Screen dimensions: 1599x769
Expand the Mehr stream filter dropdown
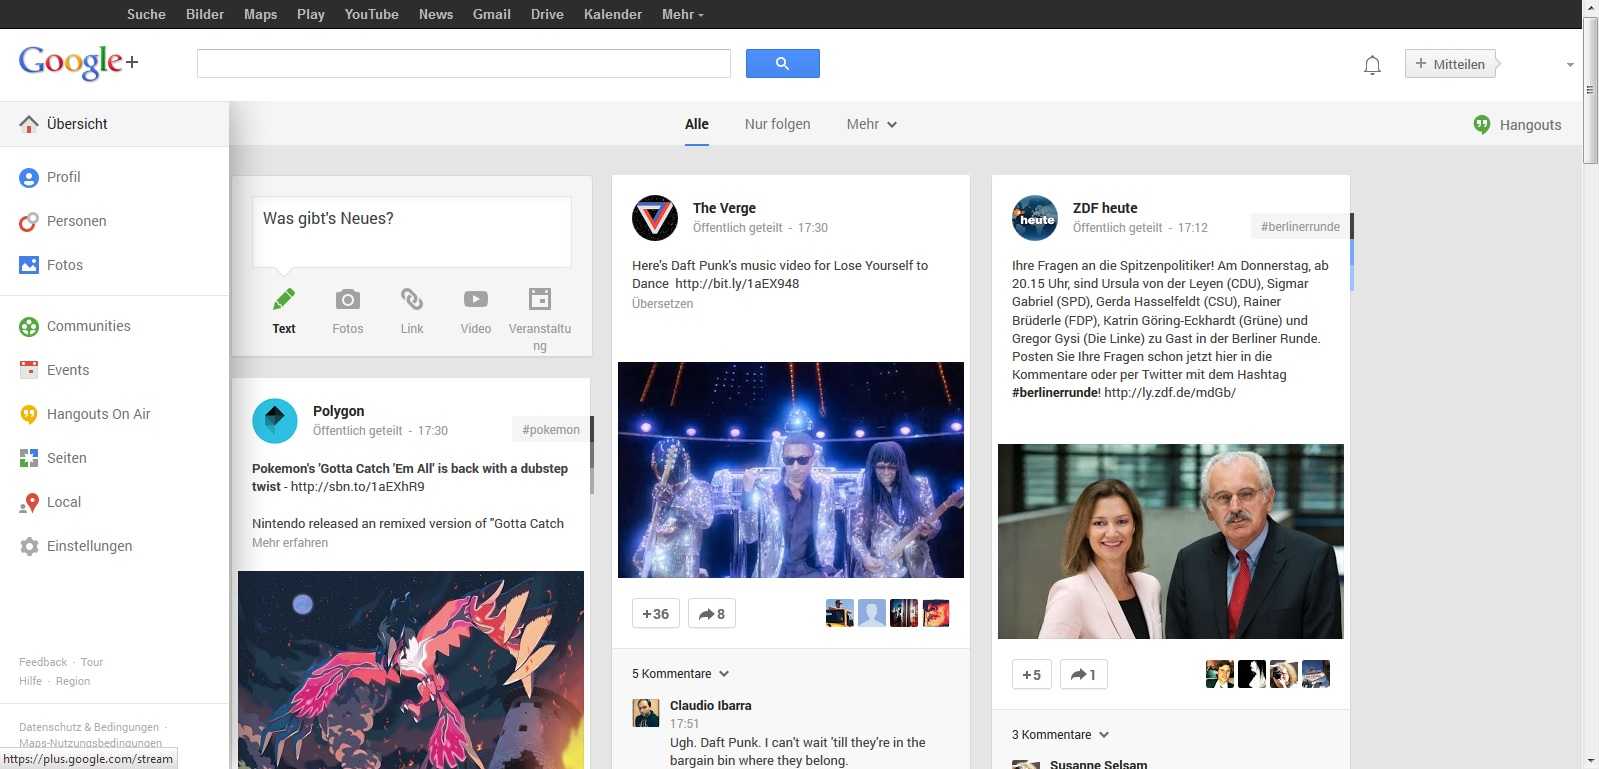click(x=872, y=124)
